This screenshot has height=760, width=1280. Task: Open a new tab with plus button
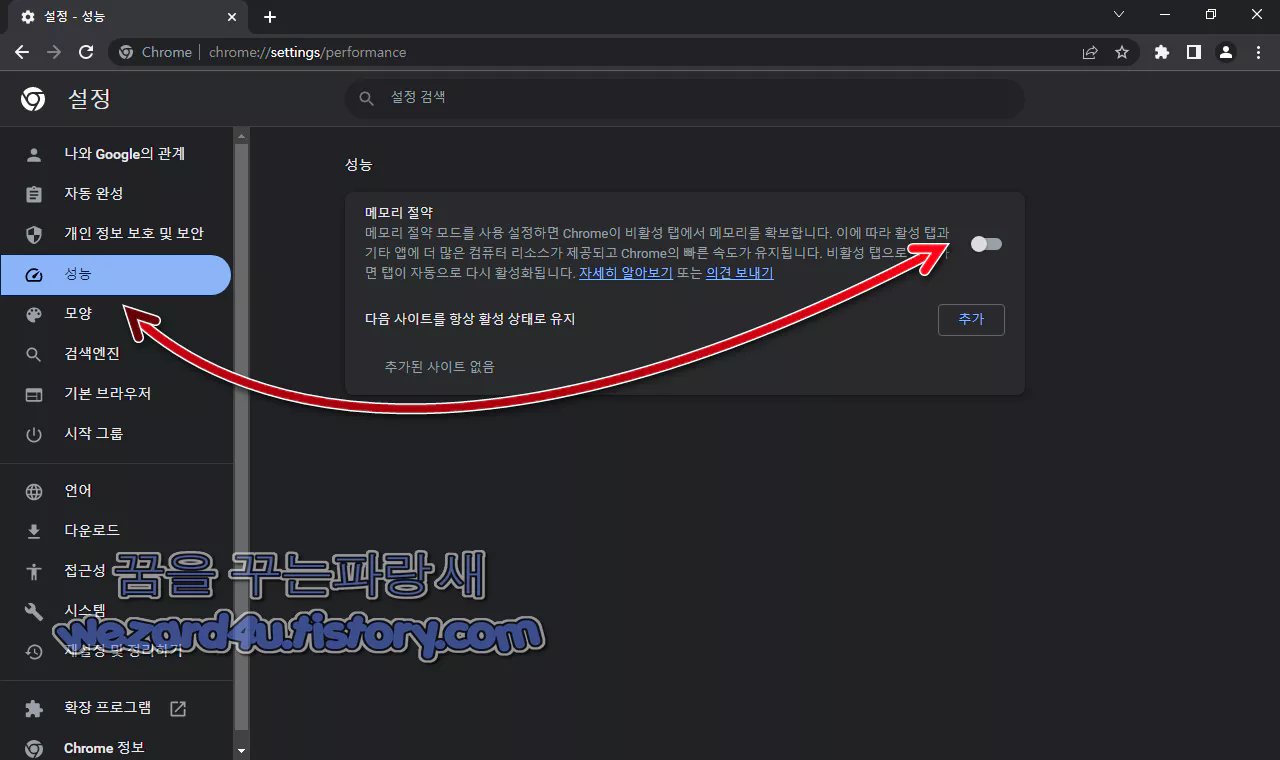point(270,17)
